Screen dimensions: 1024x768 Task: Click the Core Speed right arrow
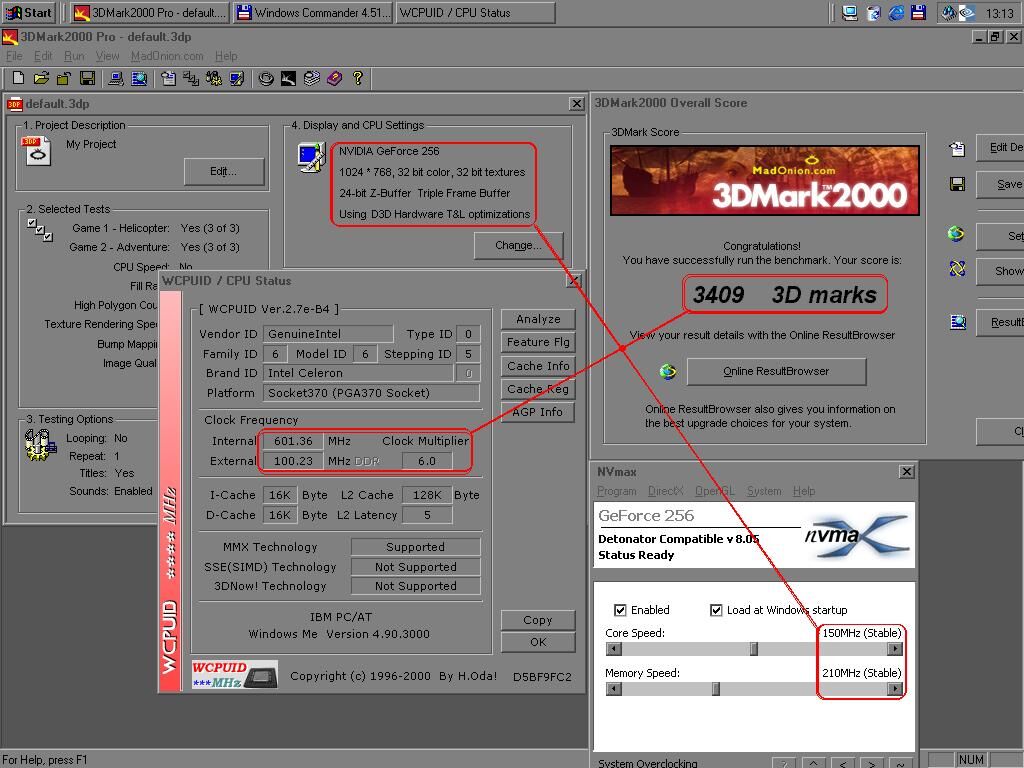(895, 649)
